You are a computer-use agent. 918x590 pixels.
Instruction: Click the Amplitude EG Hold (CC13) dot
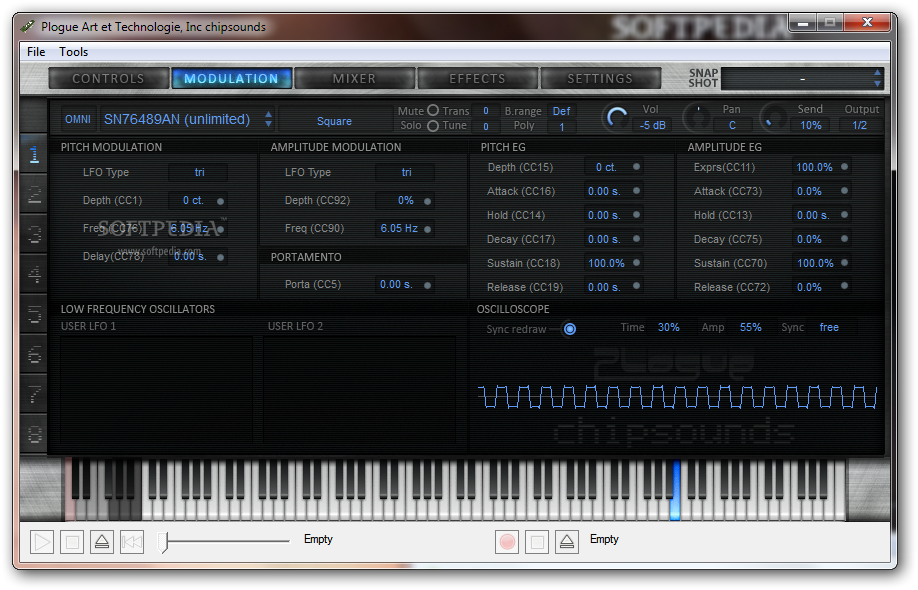click(x=844, y=215)
